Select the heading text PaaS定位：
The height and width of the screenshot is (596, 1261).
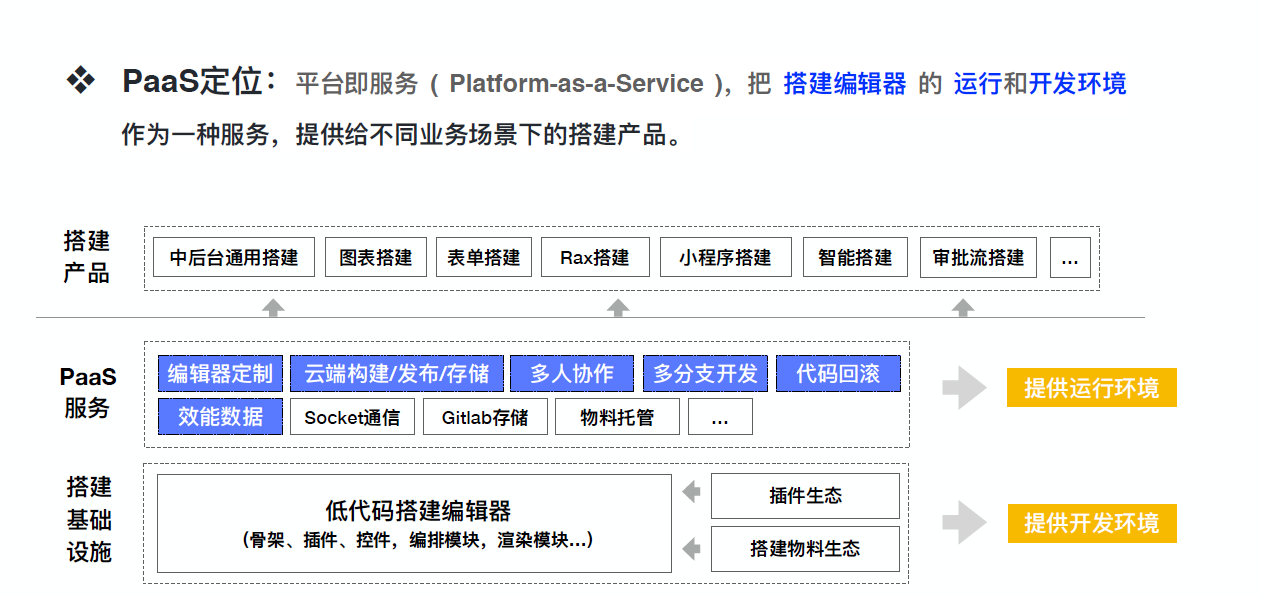[201, 82]
